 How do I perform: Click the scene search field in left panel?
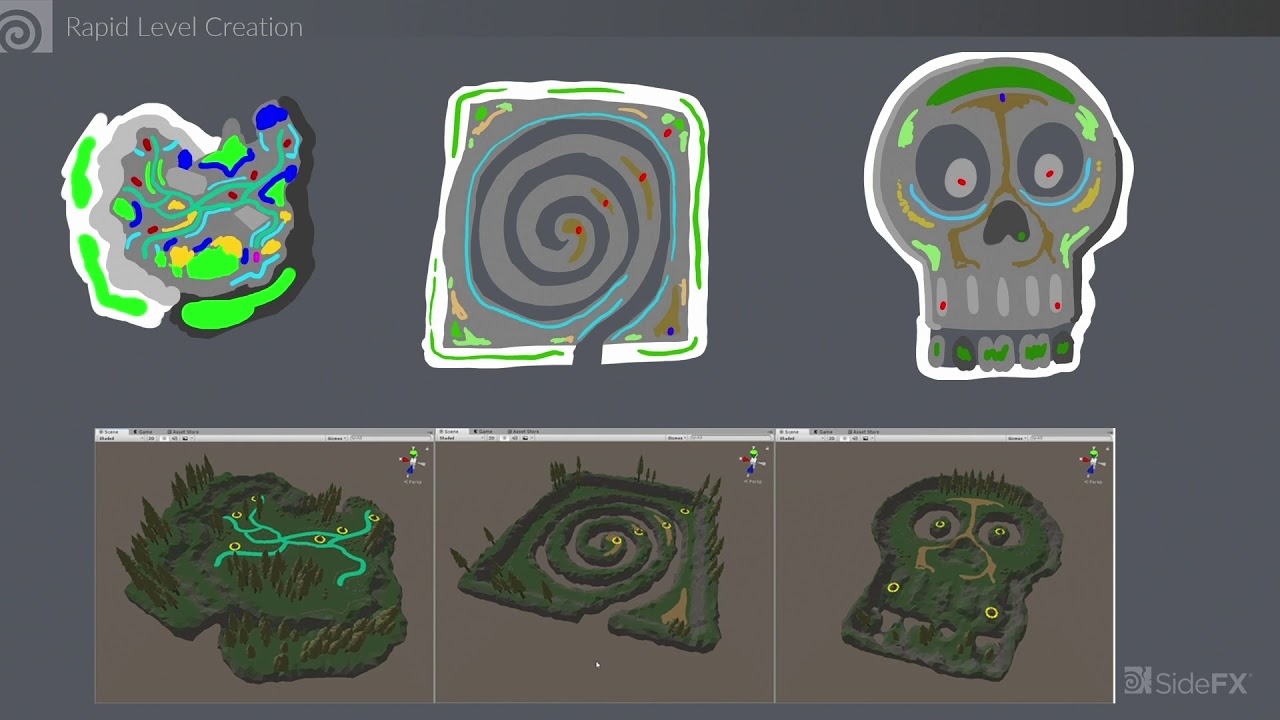390,438
